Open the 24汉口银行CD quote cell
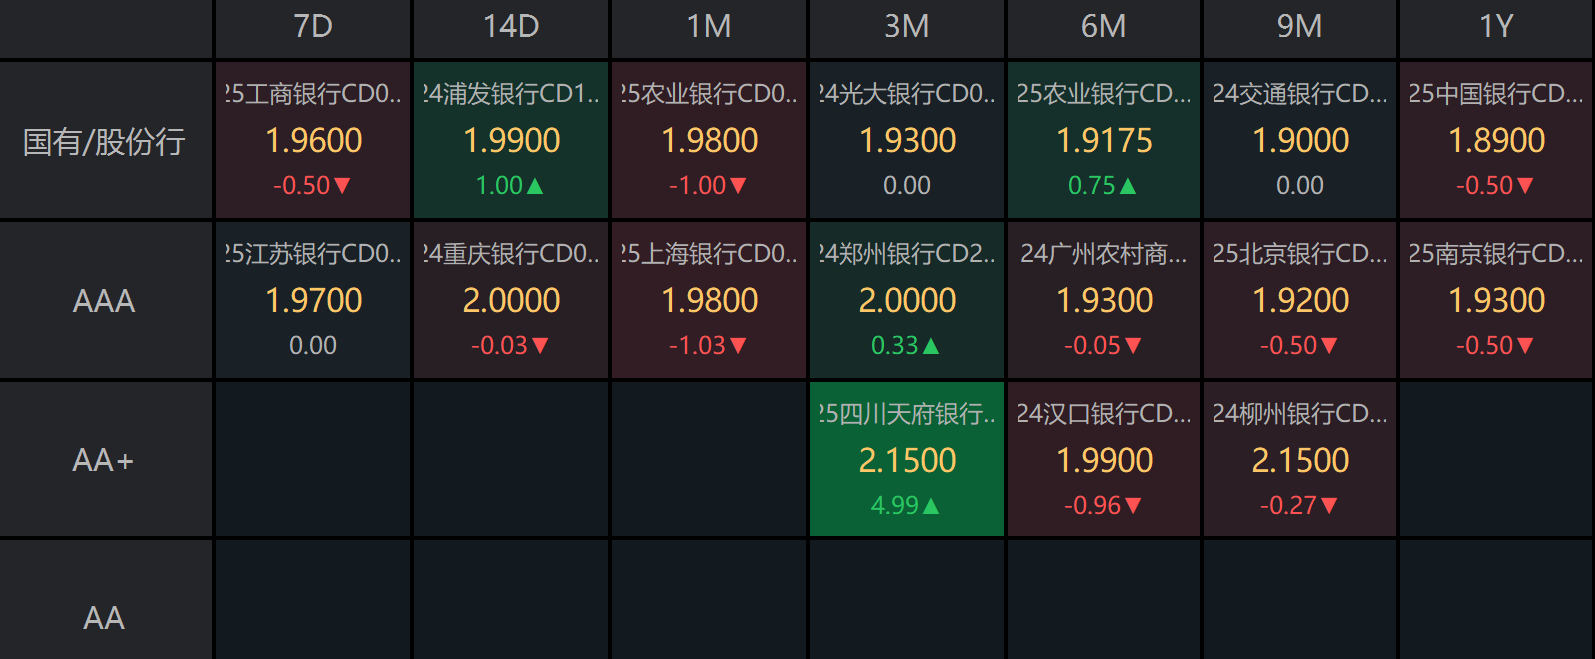This screenshot has width=1595, height=659. tap(1104, 460)
